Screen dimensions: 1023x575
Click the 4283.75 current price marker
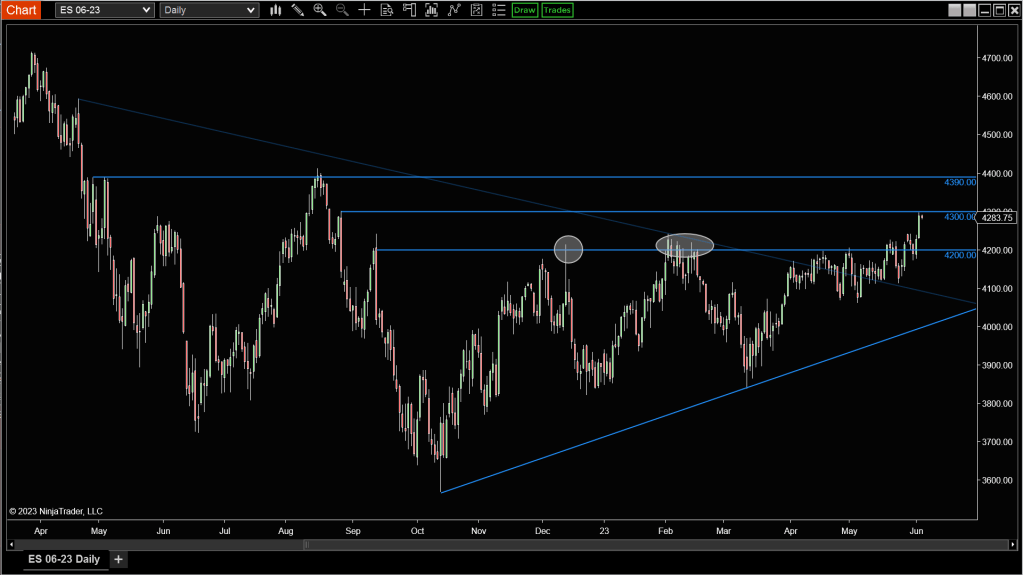click(999, 217)
